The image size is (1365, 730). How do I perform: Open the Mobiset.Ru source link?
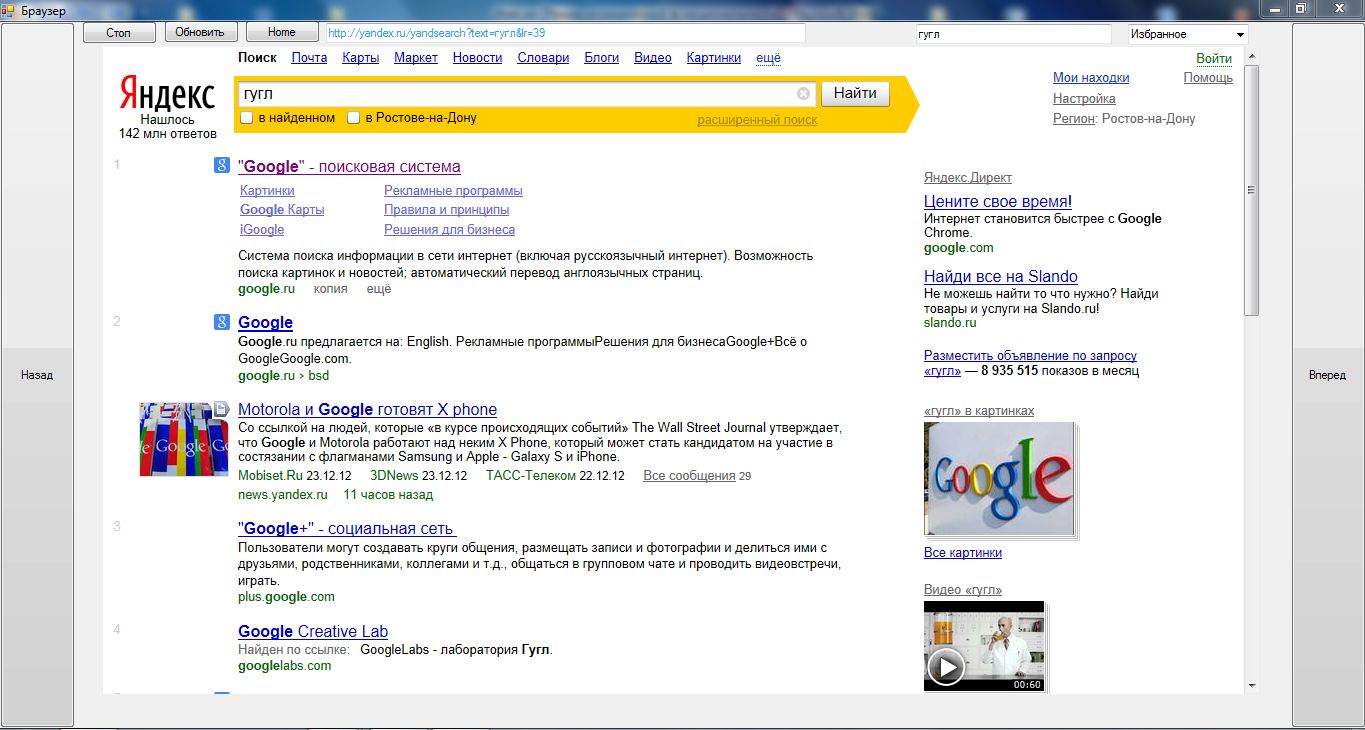click(270, 476)
